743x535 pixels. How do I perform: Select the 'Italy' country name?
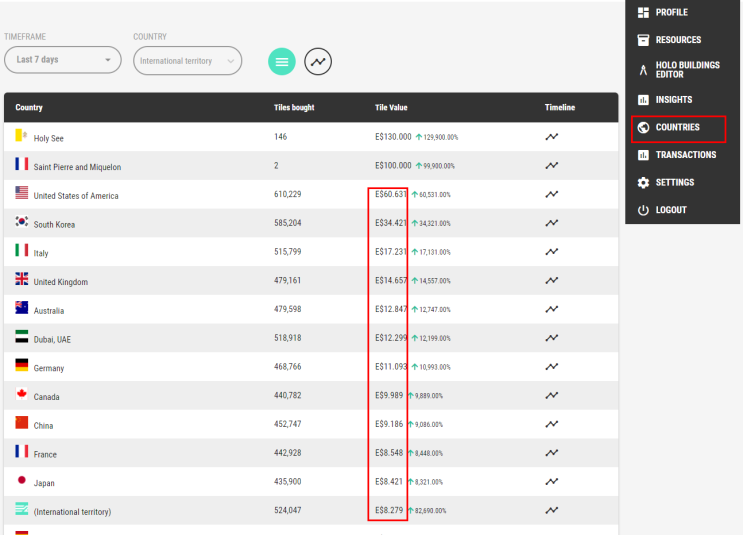click(x=41, y=254)
